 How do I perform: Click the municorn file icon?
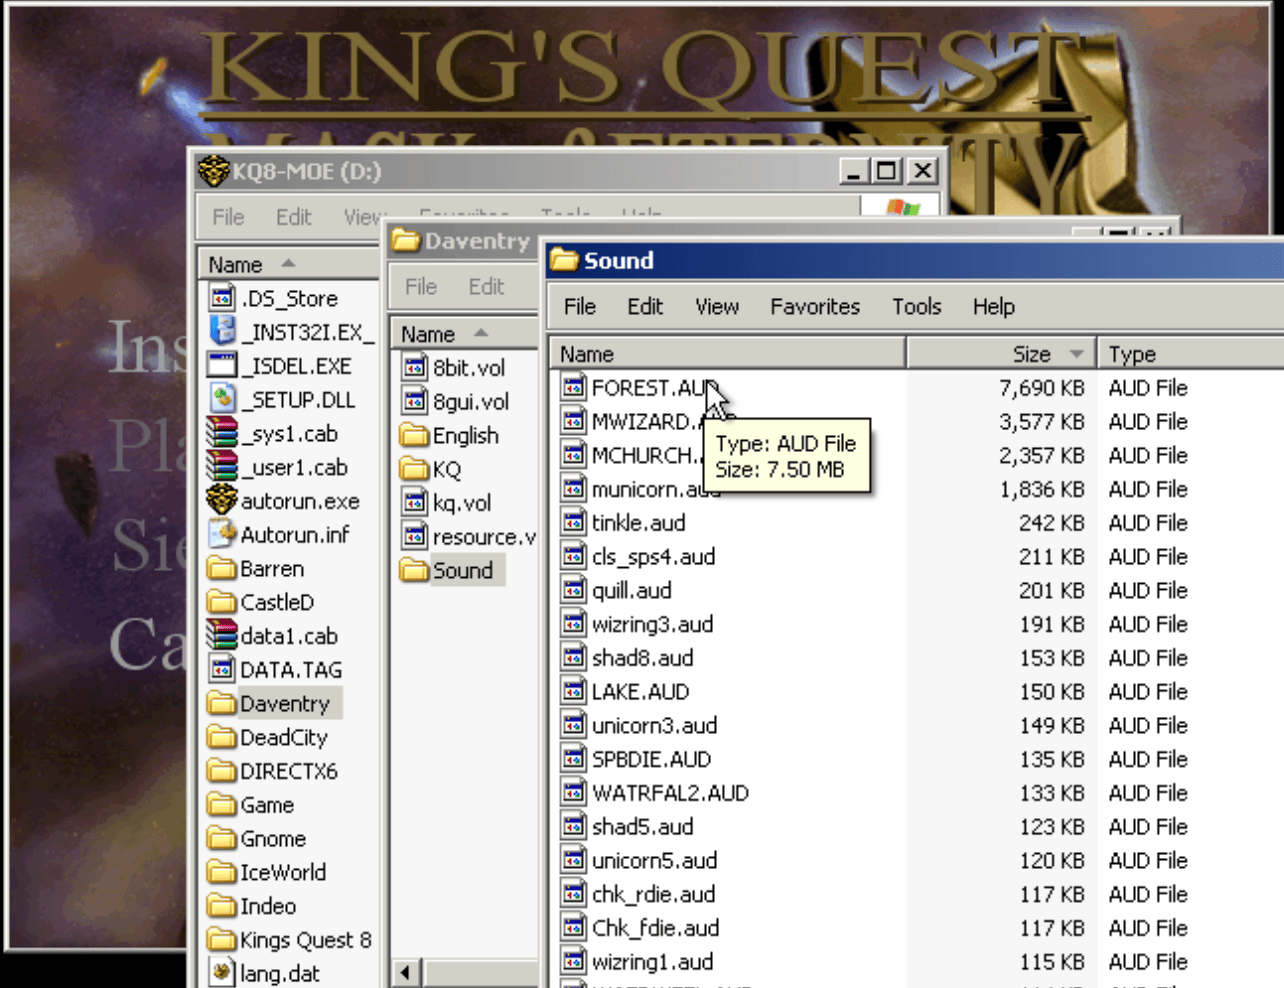(573, 489)
